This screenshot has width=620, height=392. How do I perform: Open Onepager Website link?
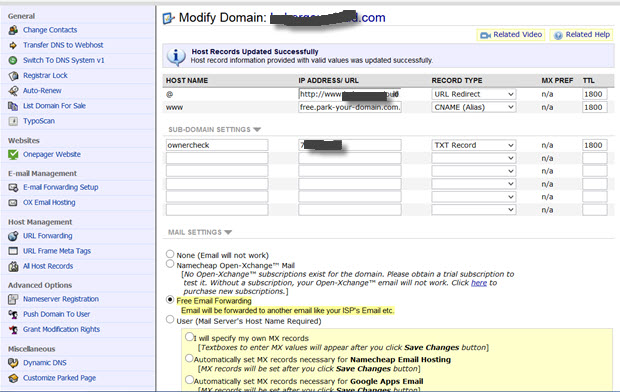click(52, 154)
